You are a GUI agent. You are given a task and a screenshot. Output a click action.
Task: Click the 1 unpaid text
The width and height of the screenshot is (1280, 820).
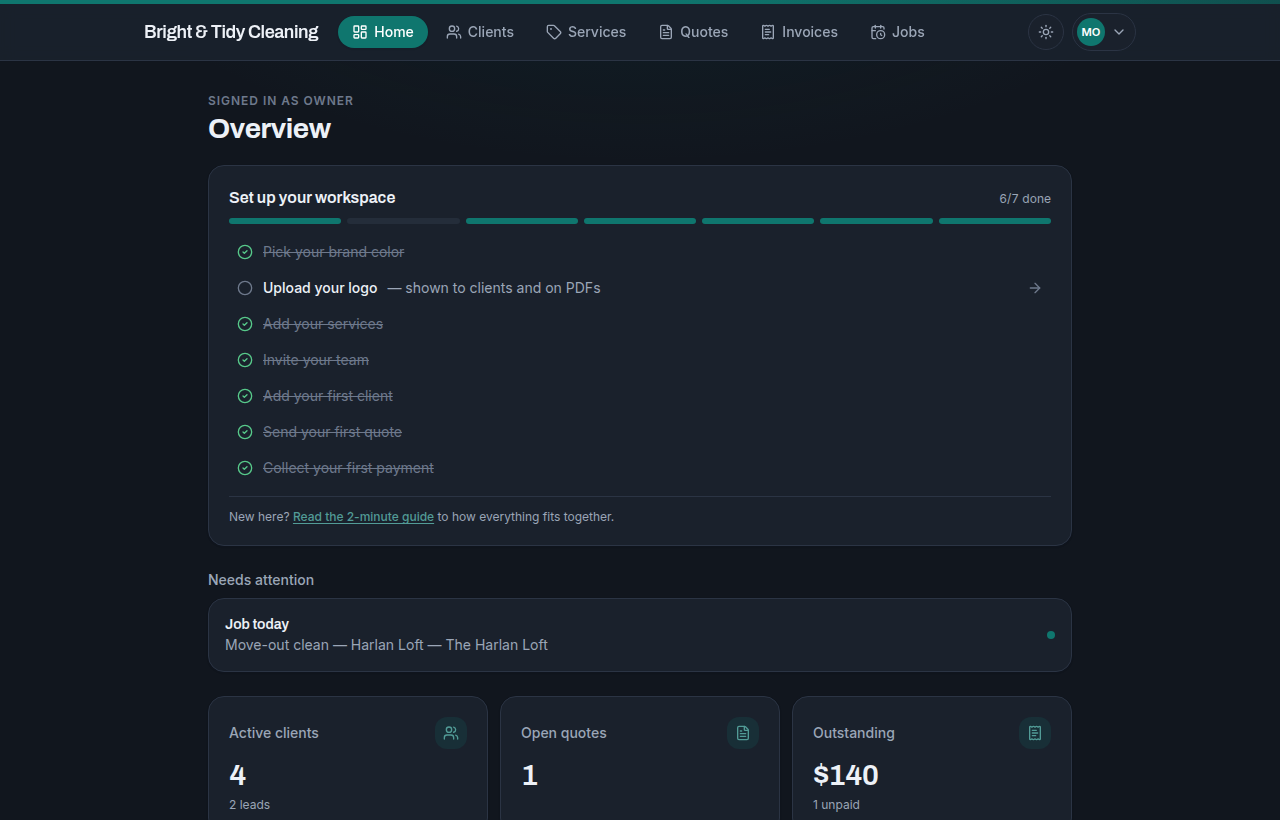836,805
